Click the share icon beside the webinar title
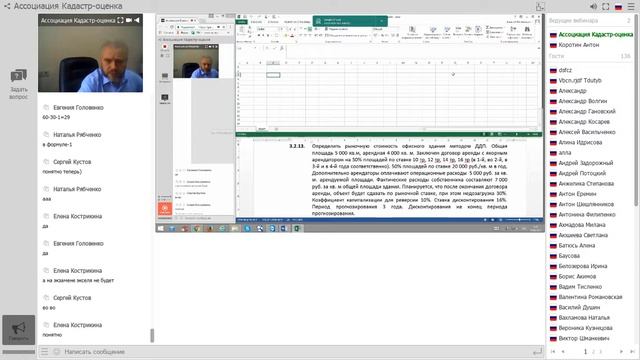 tap(7, 6)
